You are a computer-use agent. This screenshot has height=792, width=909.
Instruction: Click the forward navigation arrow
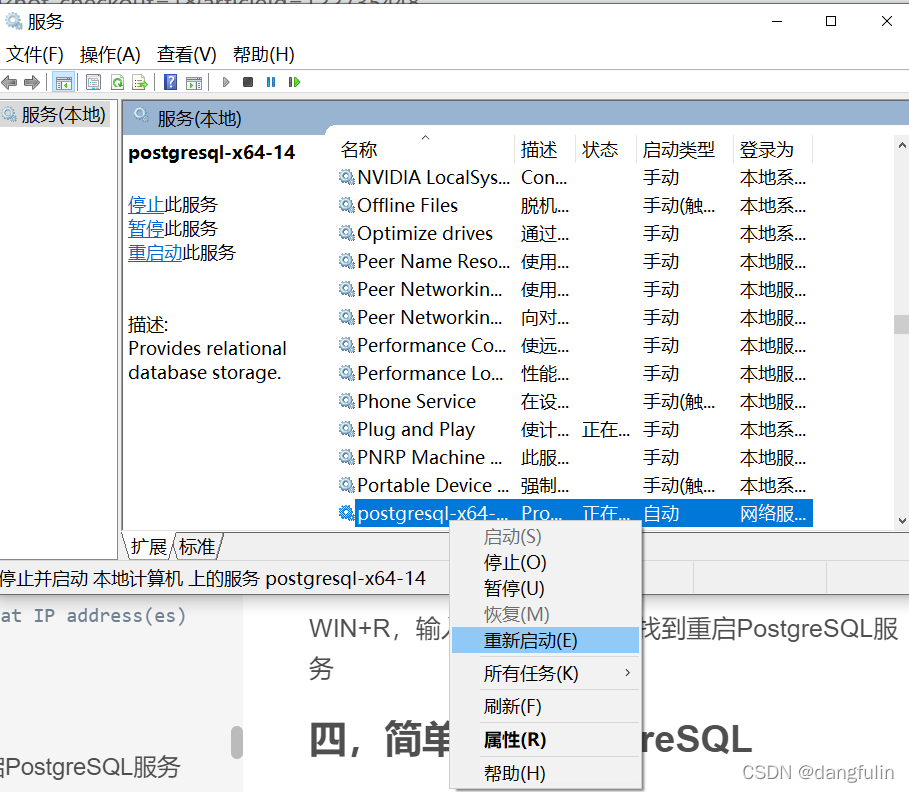pyautogui.click(x=31, y=81)
